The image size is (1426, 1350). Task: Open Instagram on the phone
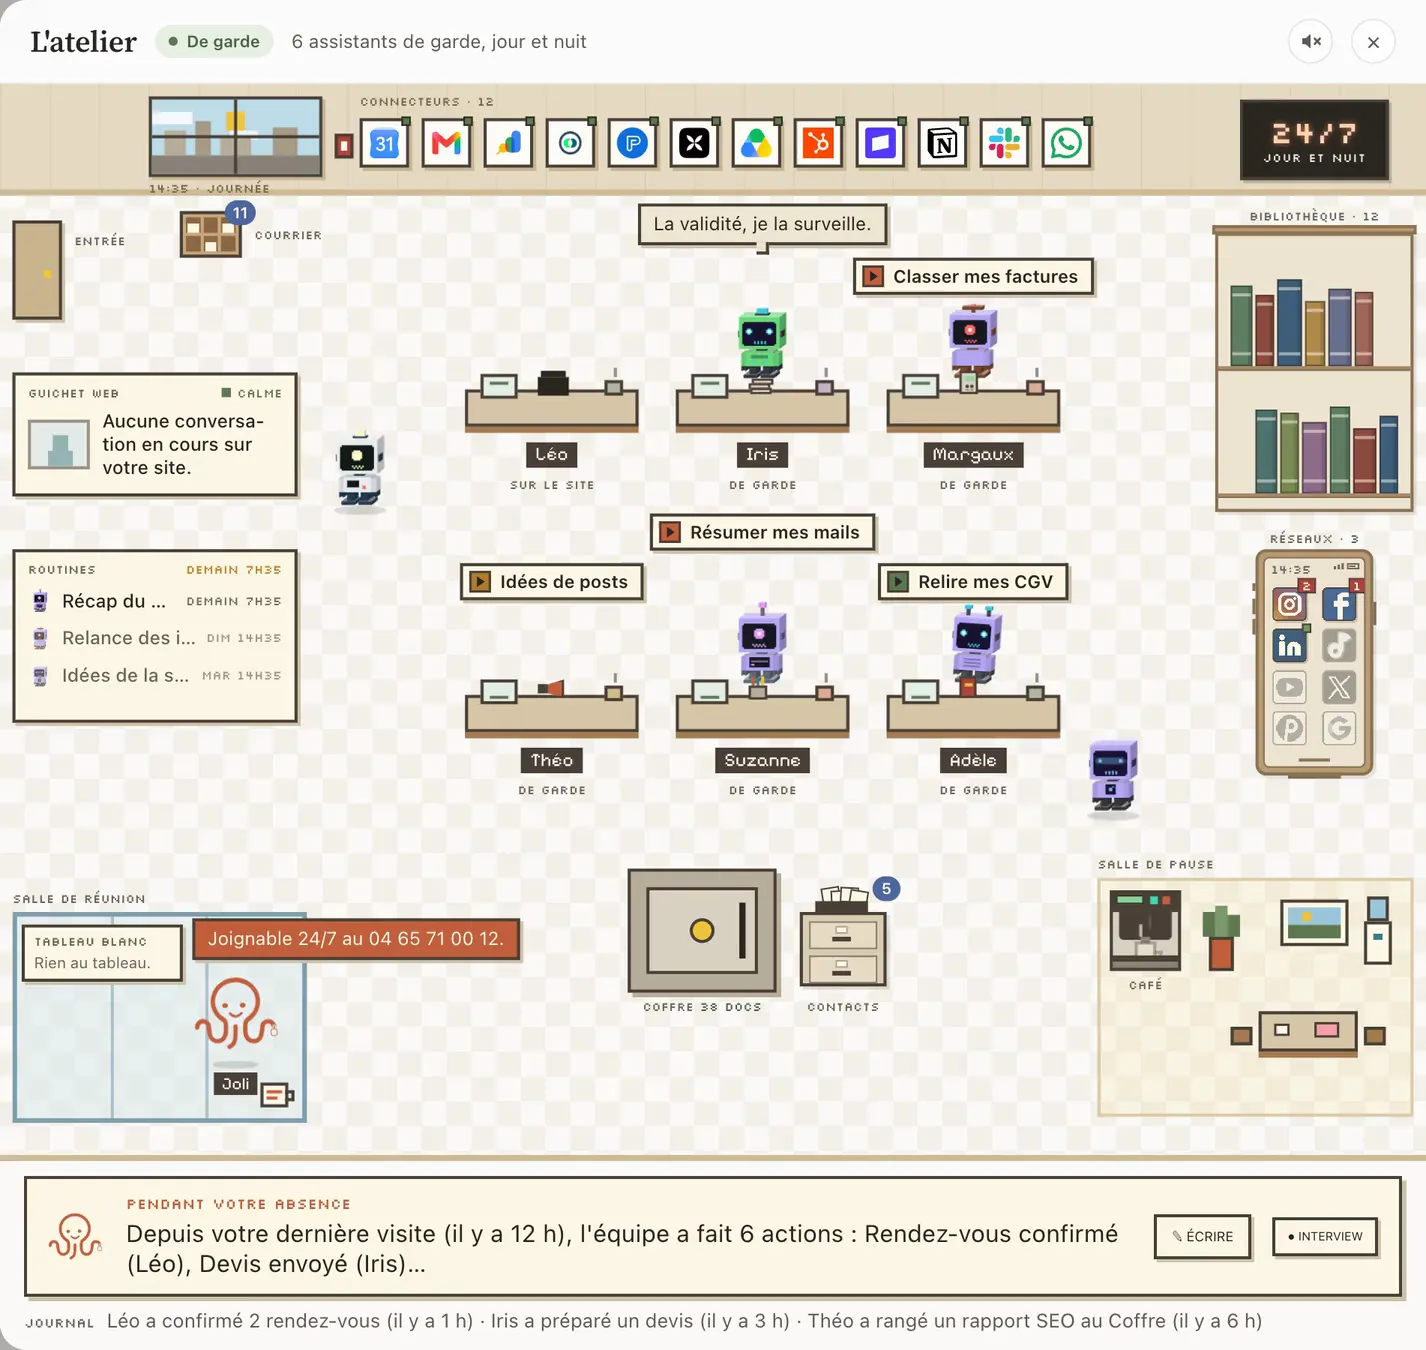(x=1290, y=604)
